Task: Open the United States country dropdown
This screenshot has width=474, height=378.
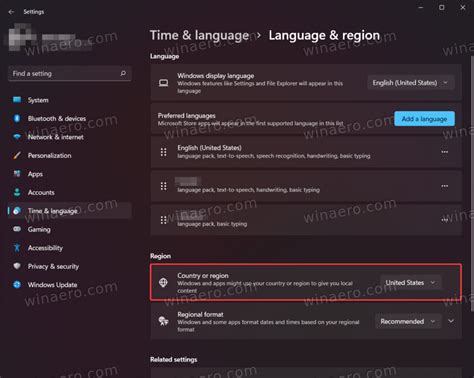Action: (x=410, y=283)
